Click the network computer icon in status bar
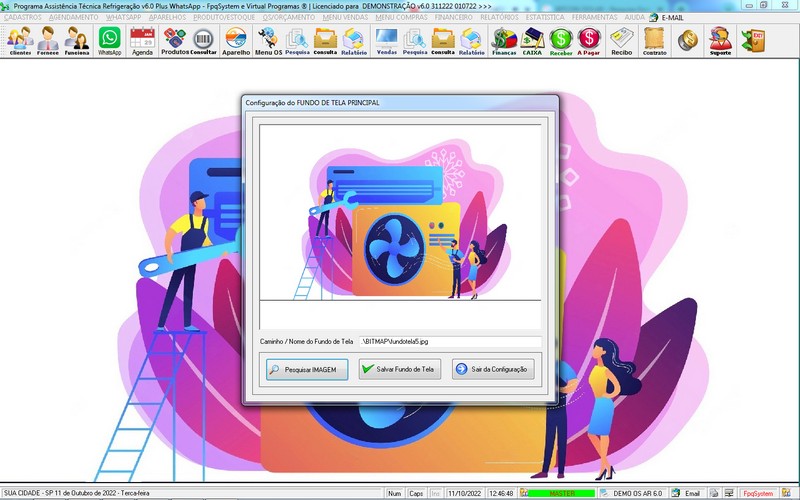Screen dimensions: 800x500 click(x=729, y=493)
